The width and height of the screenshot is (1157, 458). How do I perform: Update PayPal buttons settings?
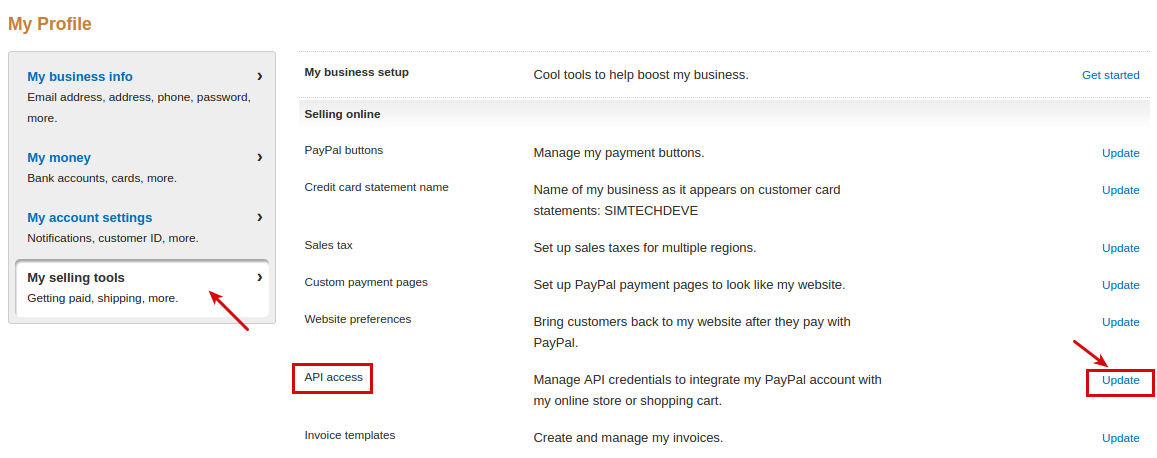pos(1120,153)
